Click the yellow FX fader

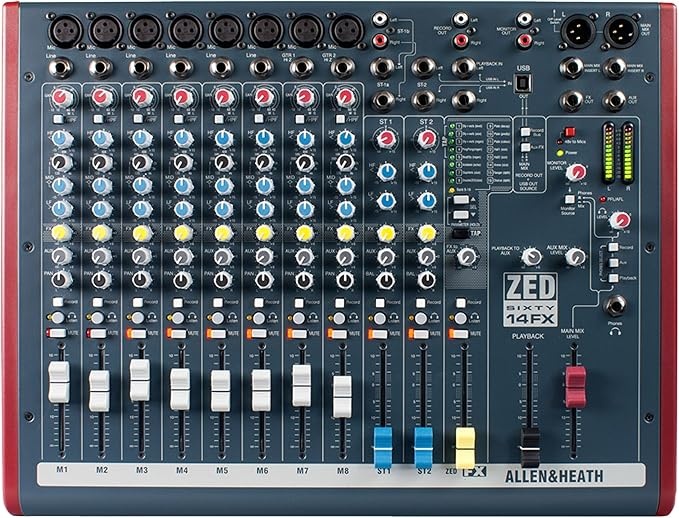pyautogui.click(x=465, y=448)
